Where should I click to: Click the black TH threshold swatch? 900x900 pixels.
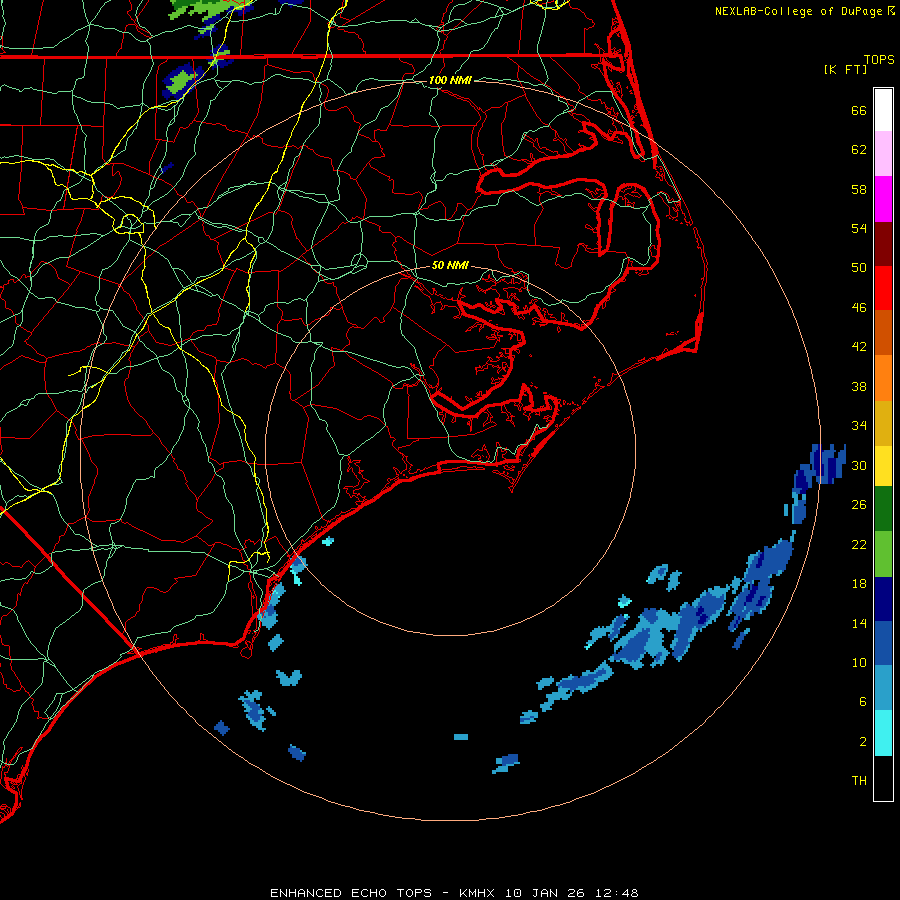tap(883, 778)
